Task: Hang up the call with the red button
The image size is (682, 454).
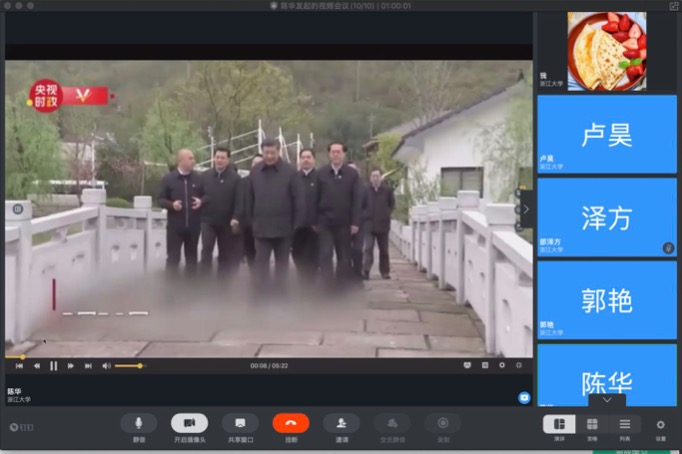Action: pyautogui.click(x=291, y=423)
